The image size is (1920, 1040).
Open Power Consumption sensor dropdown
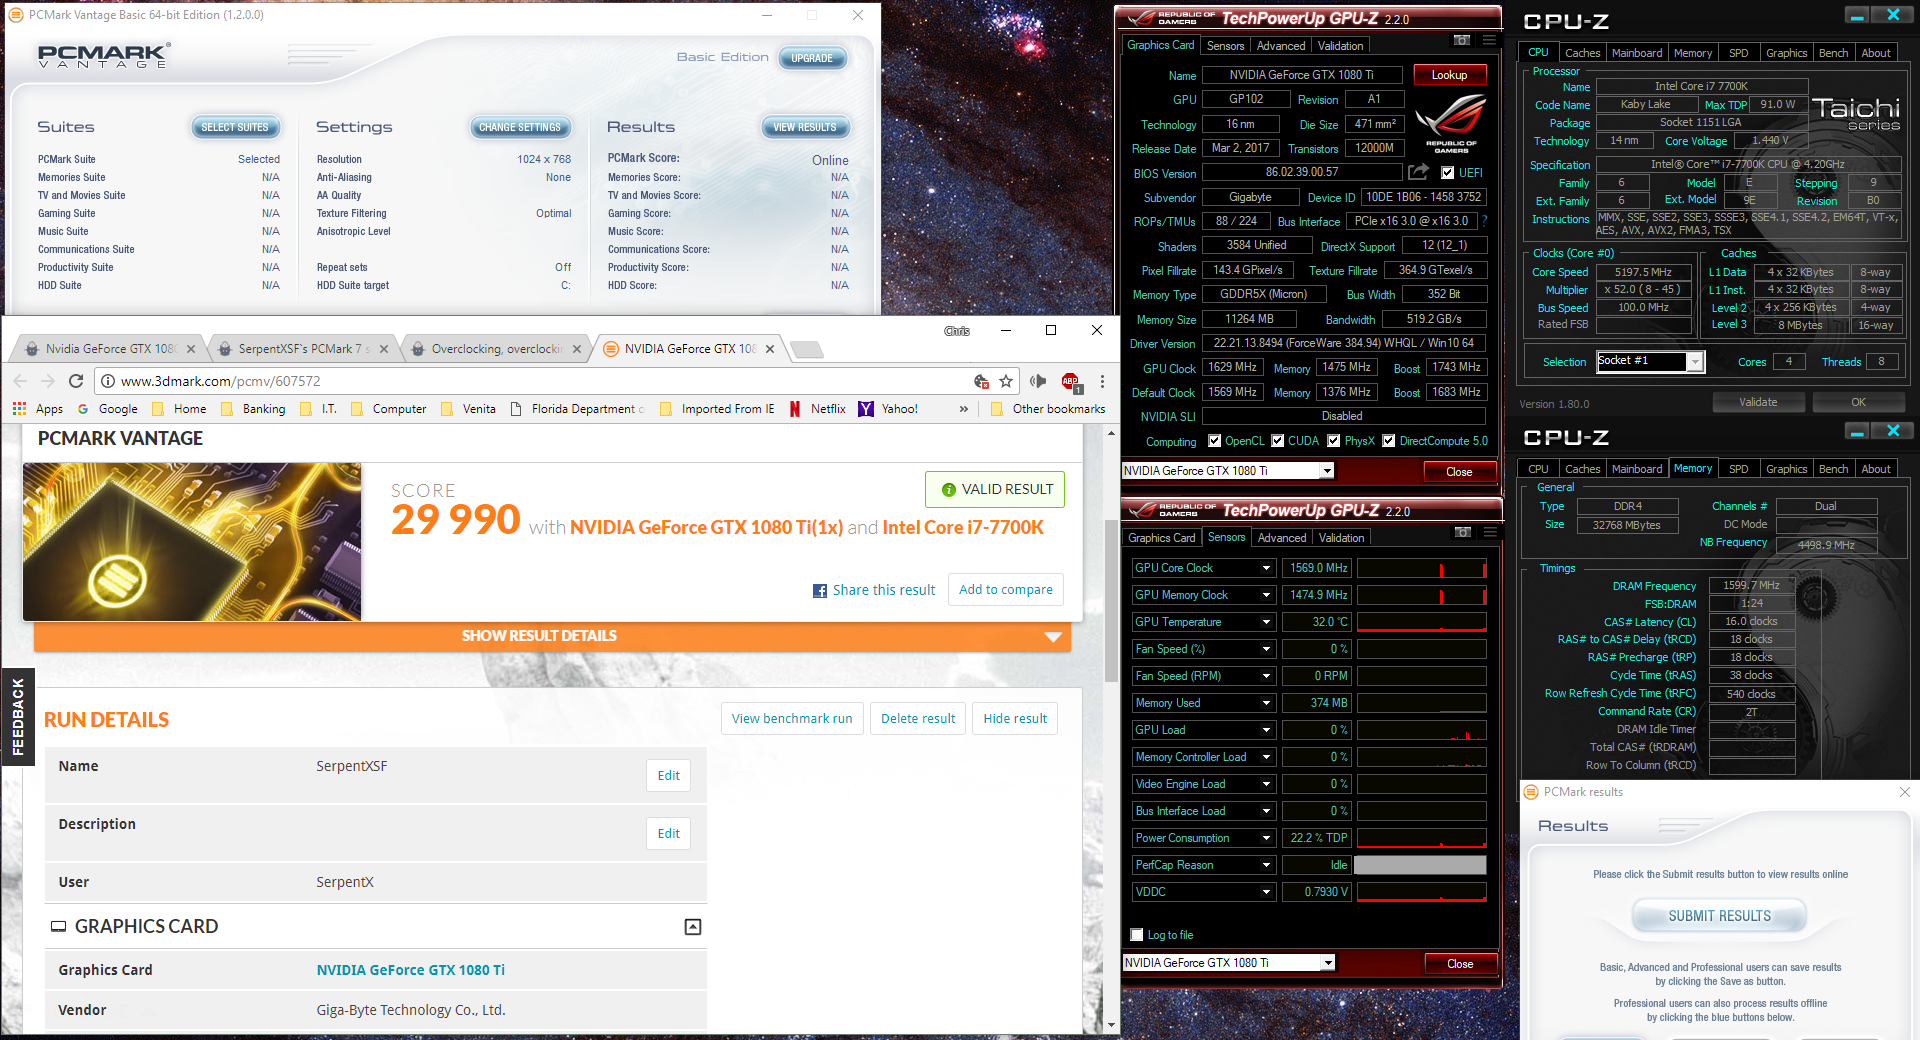pyautogui.click(x=1266, y=838)
